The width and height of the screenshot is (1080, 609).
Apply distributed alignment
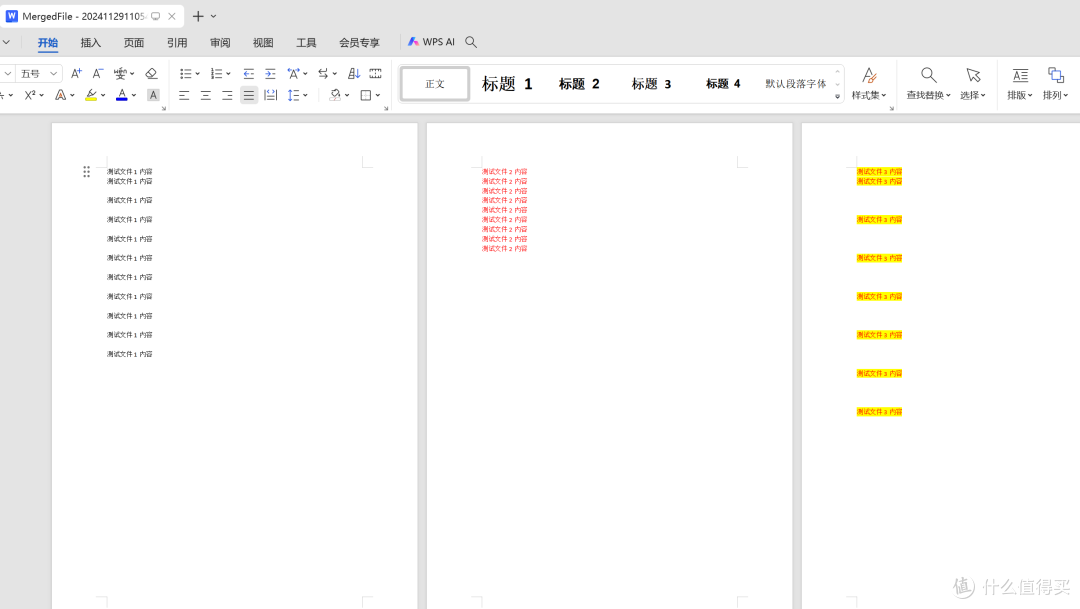[x=271, y=95]
